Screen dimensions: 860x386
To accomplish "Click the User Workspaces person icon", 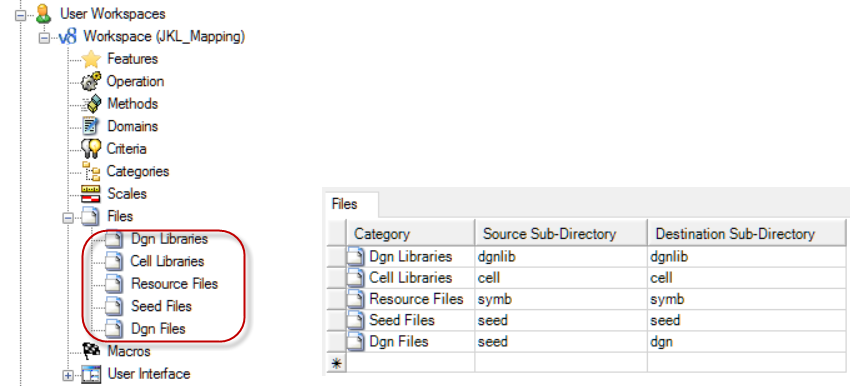I will [43, 14].
